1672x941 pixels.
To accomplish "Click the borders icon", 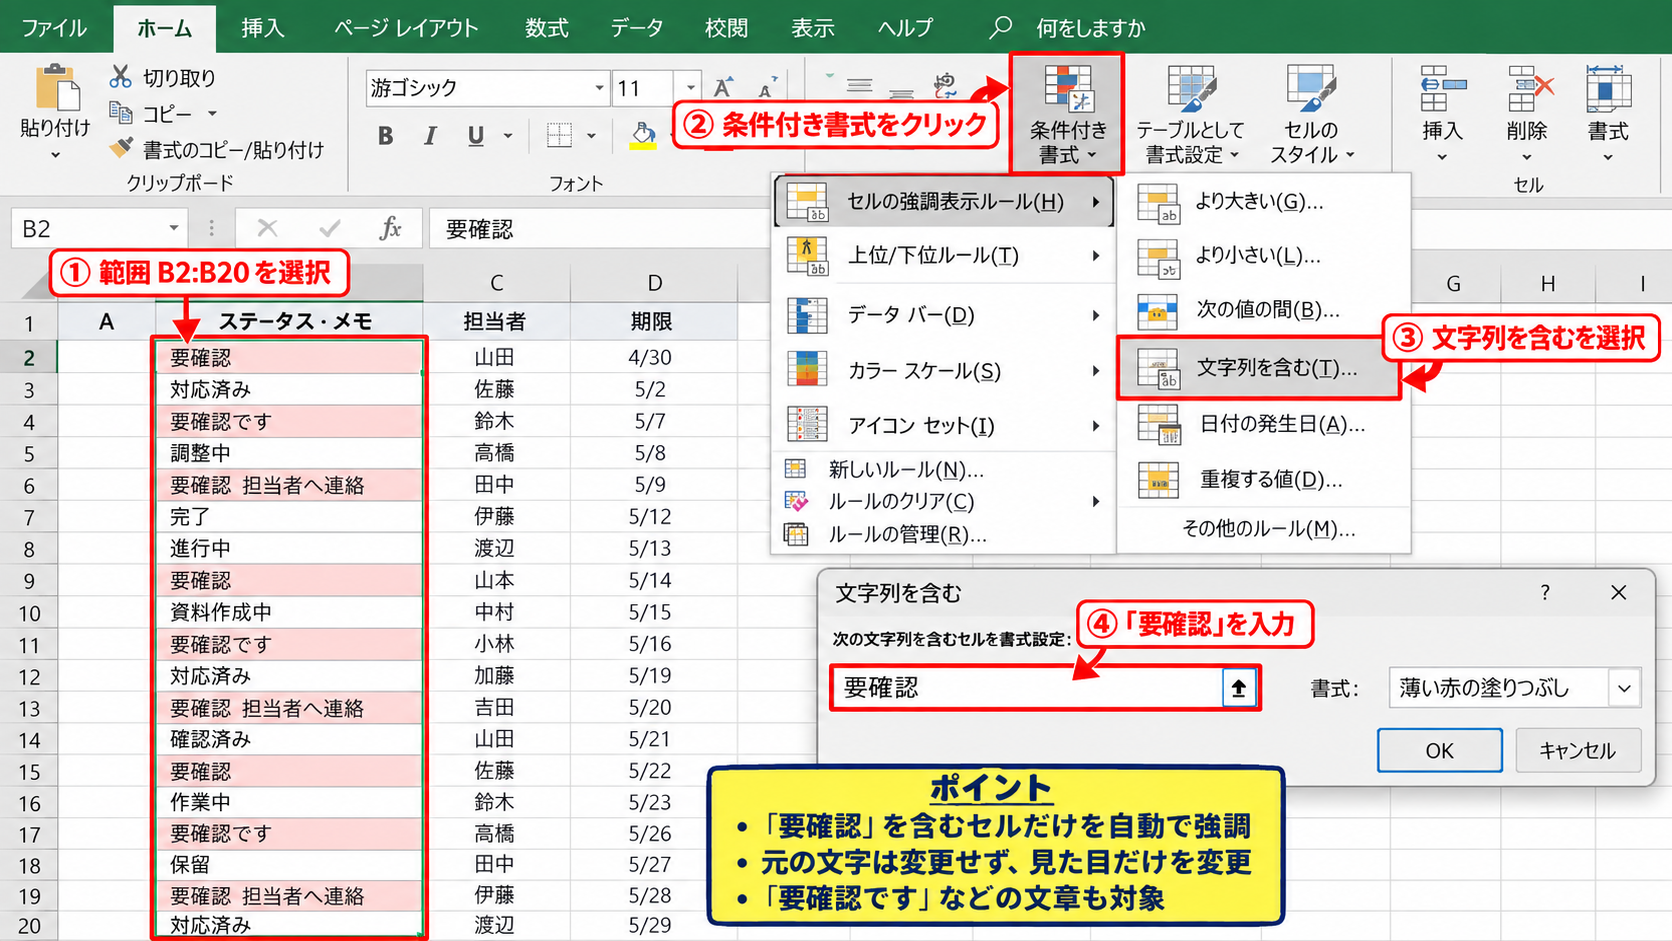I will tap(560, 136).
